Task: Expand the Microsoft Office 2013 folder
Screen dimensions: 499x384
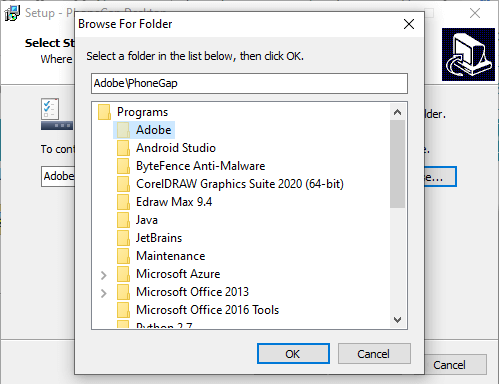Action: [104, 293]
